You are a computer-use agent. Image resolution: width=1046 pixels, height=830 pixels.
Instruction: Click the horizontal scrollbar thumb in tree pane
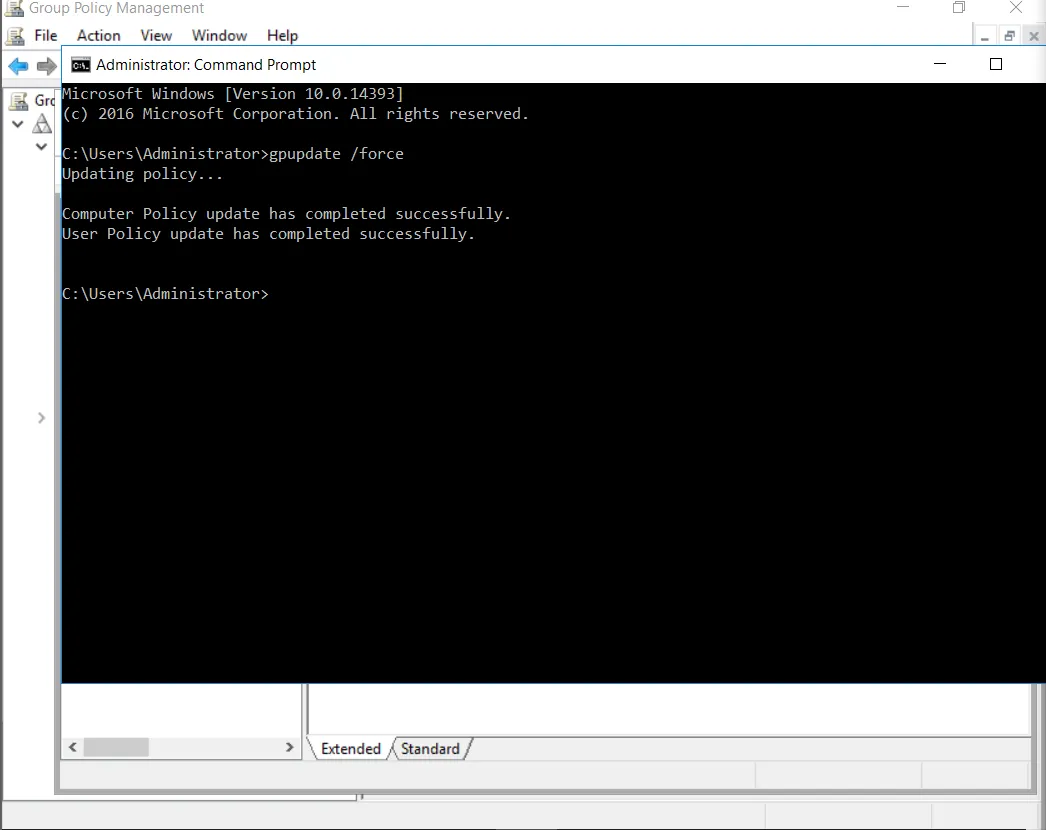[x=116, y=747]
